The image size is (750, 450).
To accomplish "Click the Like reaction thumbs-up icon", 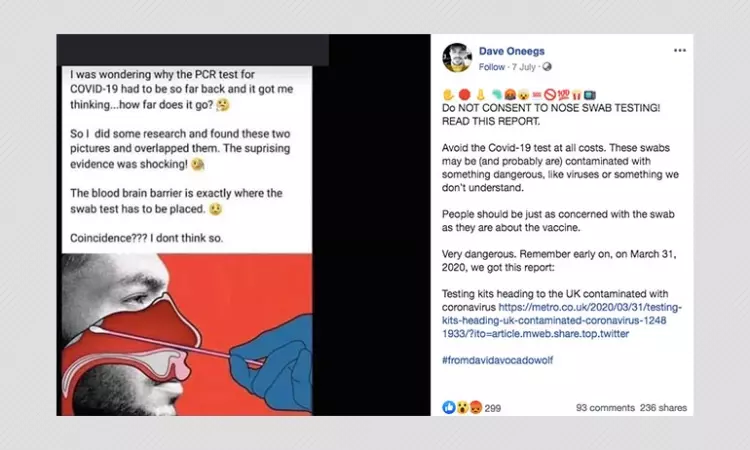I will (449, 407).
